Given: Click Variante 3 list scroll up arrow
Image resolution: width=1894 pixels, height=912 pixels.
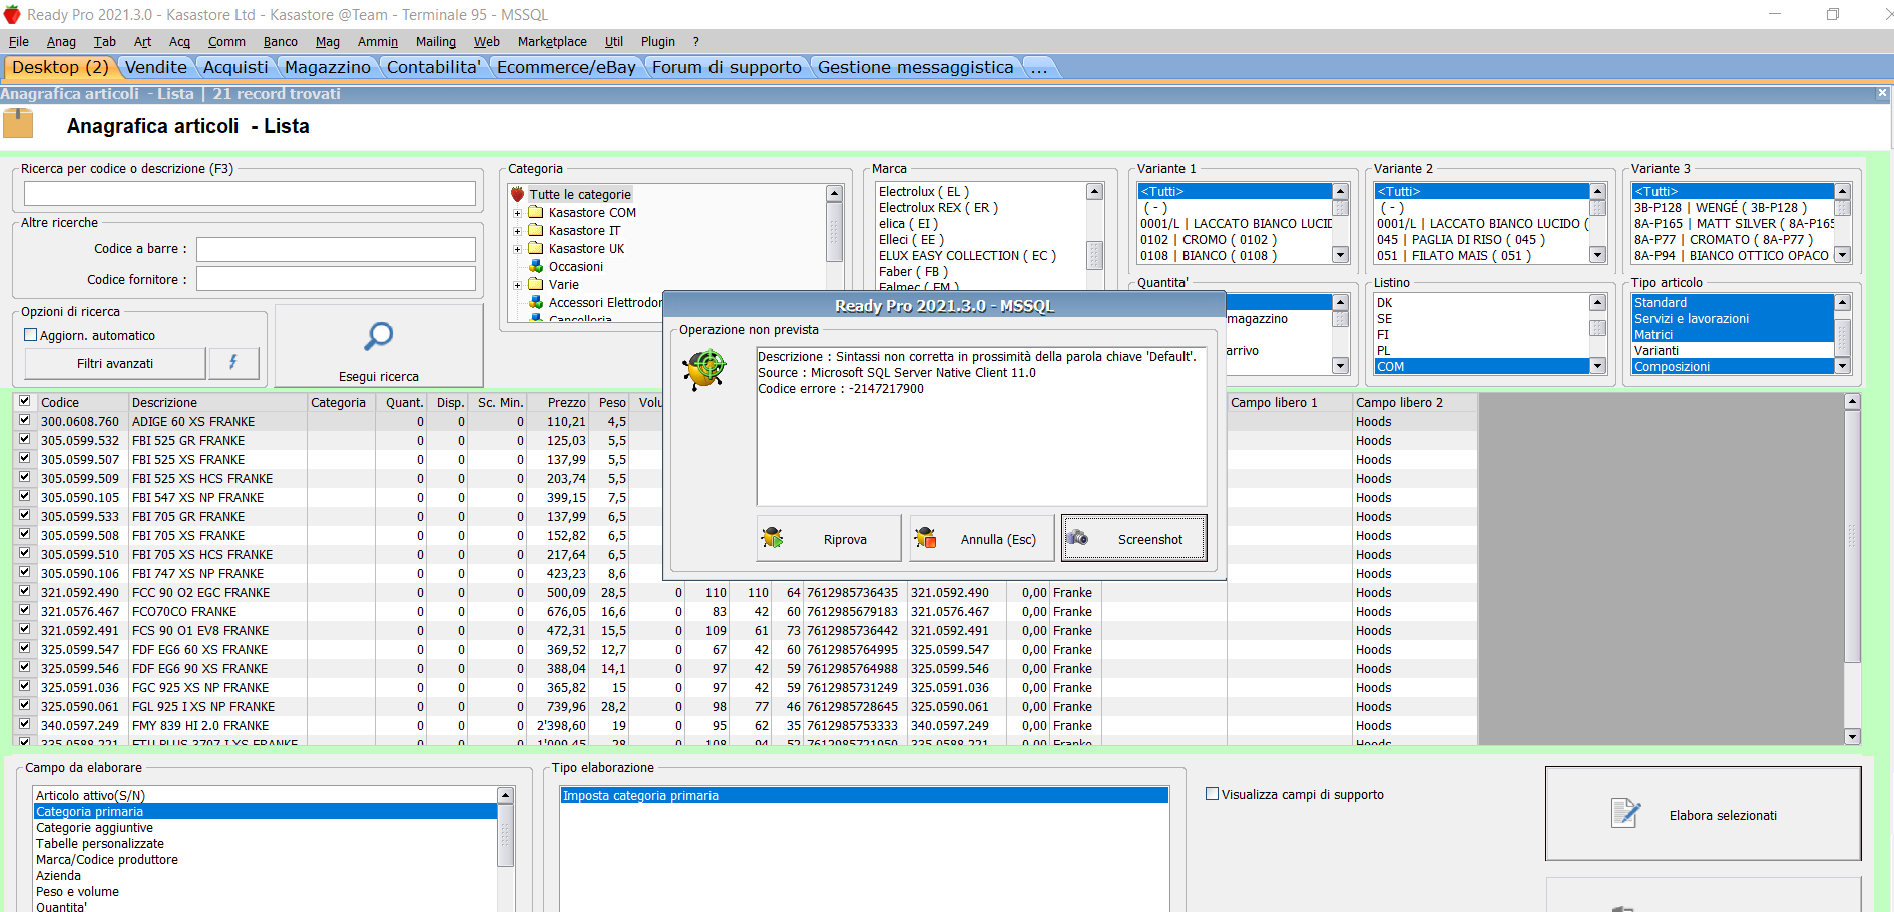Looking at the screenshot, I should (x=1842, y=191).
